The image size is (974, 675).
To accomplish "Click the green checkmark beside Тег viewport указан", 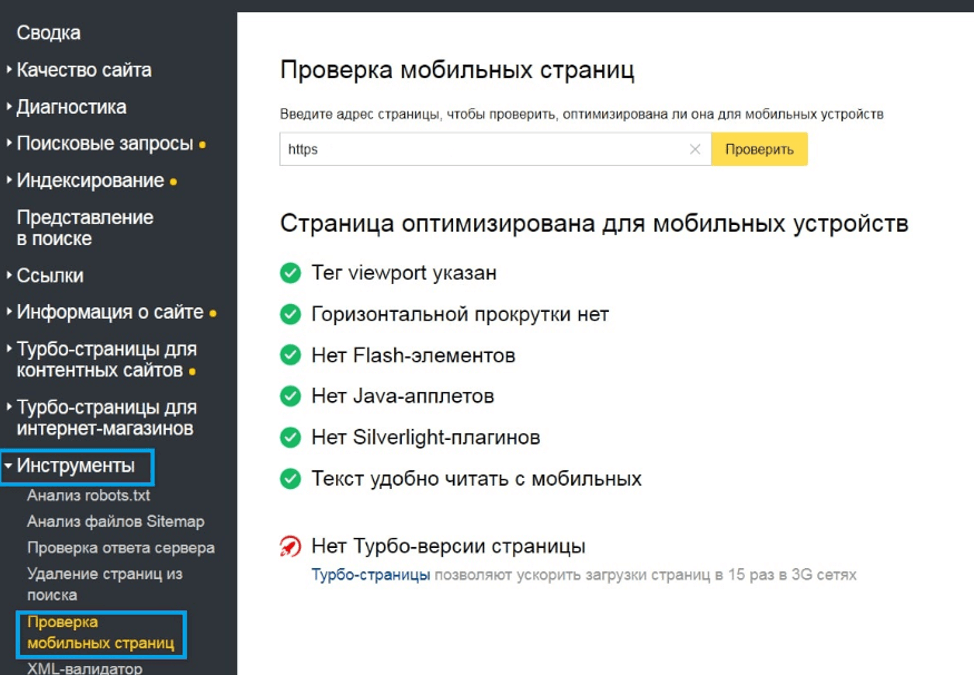I will click(x=290, y=273).
